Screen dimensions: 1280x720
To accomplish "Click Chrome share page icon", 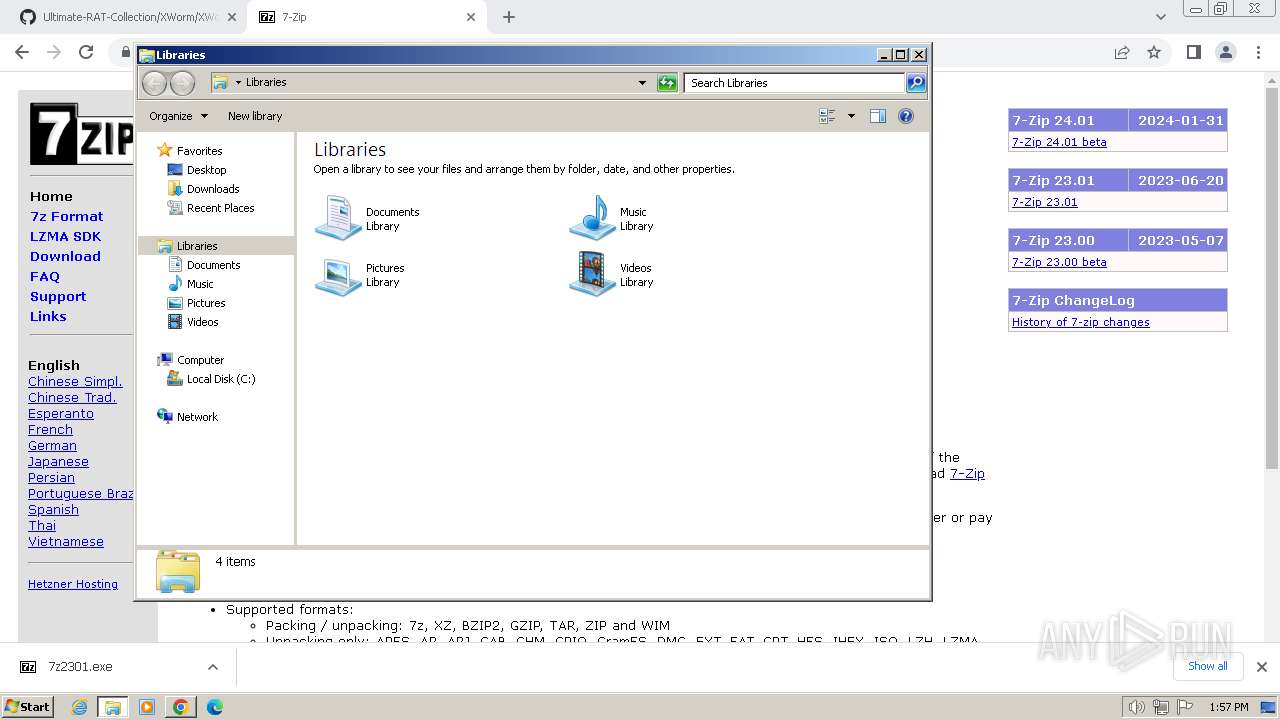I will click(1122, 52).
